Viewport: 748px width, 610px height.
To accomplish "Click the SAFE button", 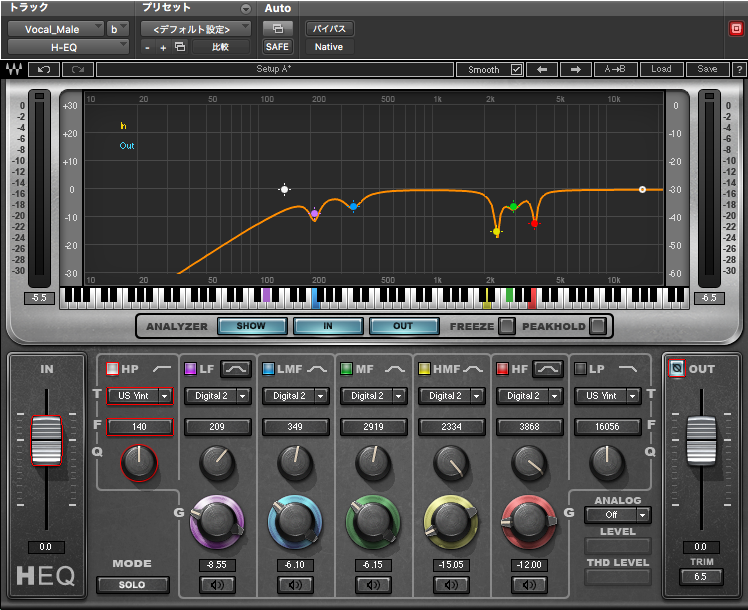I will click(x=277, y=47).
